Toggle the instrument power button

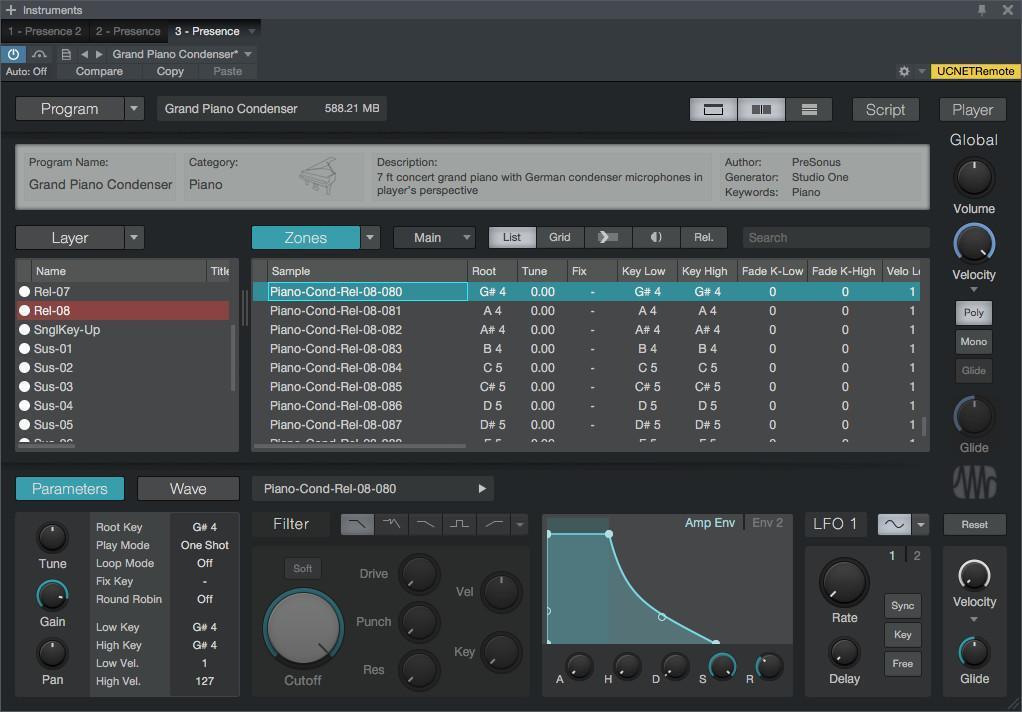click(12, 54)
